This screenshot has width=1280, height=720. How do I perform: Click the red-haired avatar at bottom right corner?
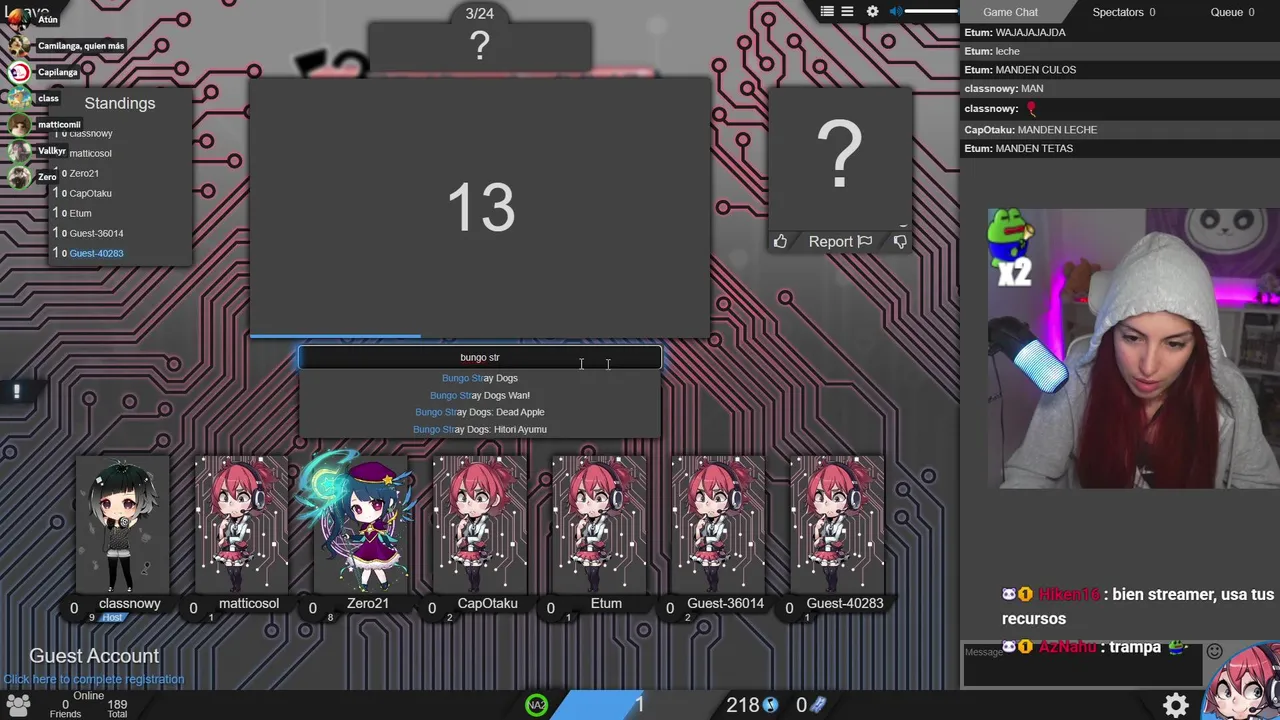coord(1243,683)
